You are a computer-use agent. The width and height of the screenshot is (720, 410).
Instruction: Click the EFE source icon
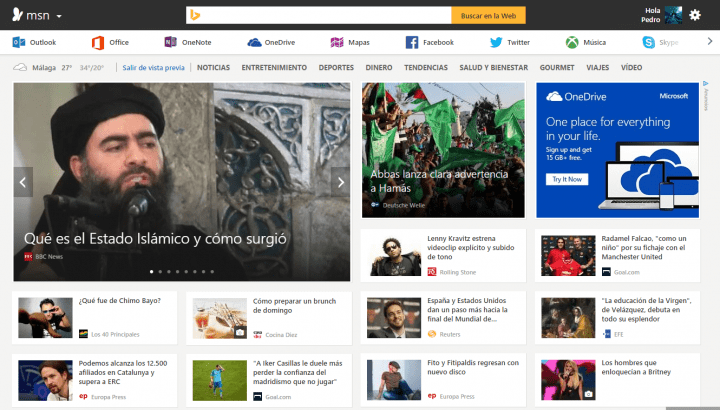click(606, 334)
